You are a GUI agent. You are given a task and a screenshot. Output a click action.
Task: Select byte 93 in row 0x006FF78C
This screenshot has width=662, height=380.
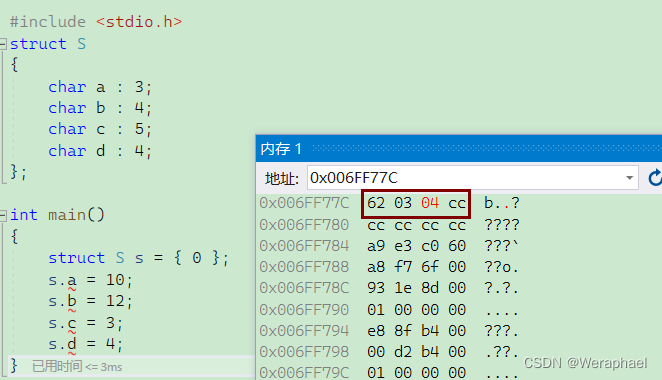point(376,288)
